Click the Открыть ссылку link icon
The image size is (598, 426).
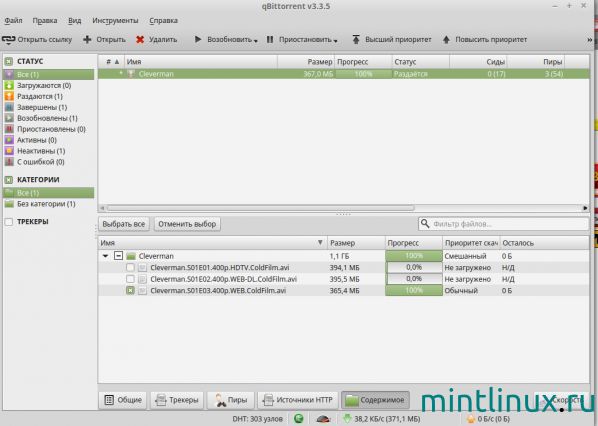coord(8,40)
